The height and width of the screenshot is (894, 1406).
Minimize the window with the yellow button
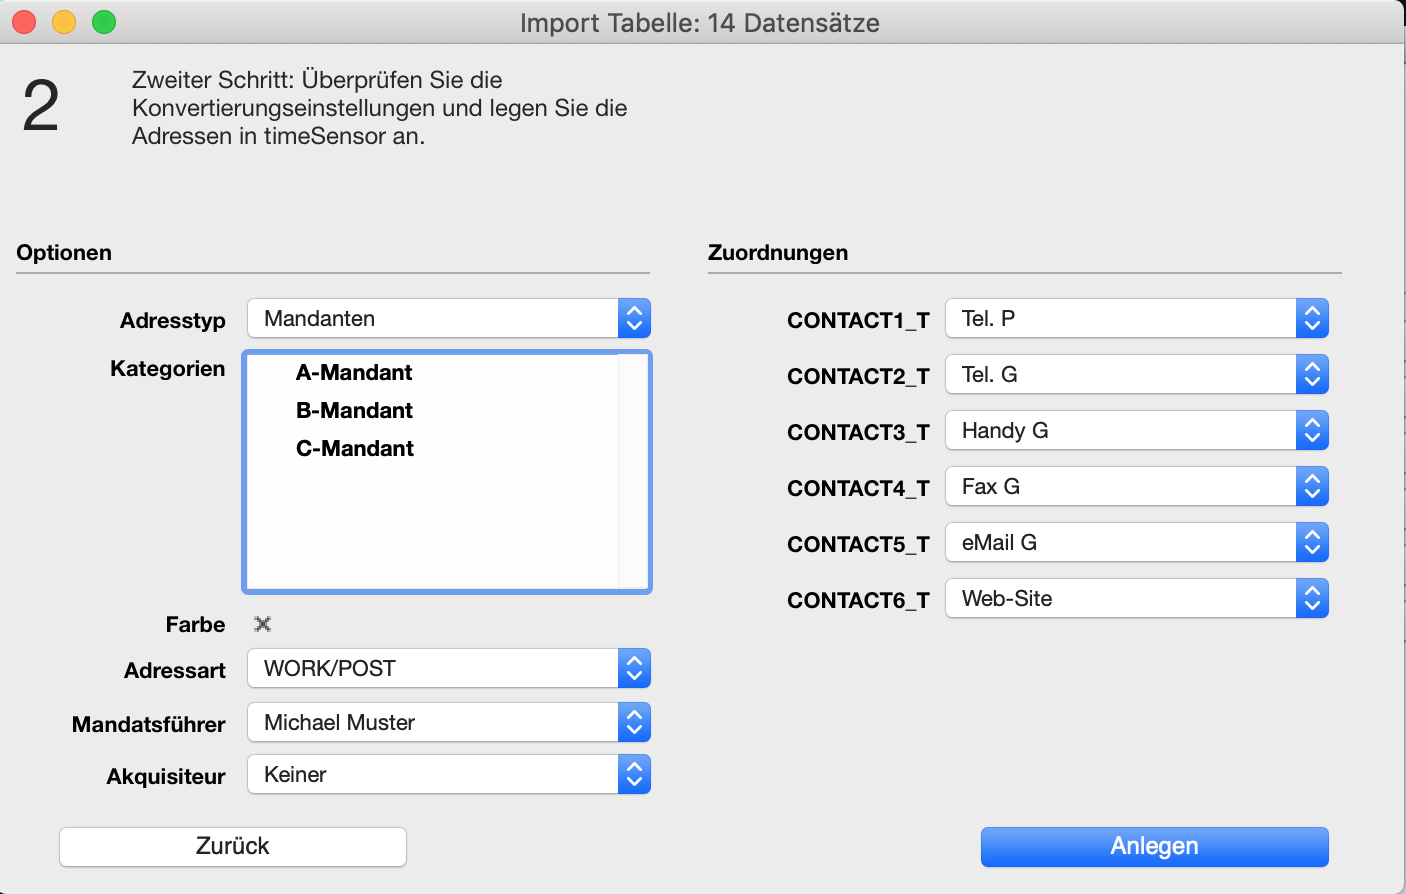64,22
